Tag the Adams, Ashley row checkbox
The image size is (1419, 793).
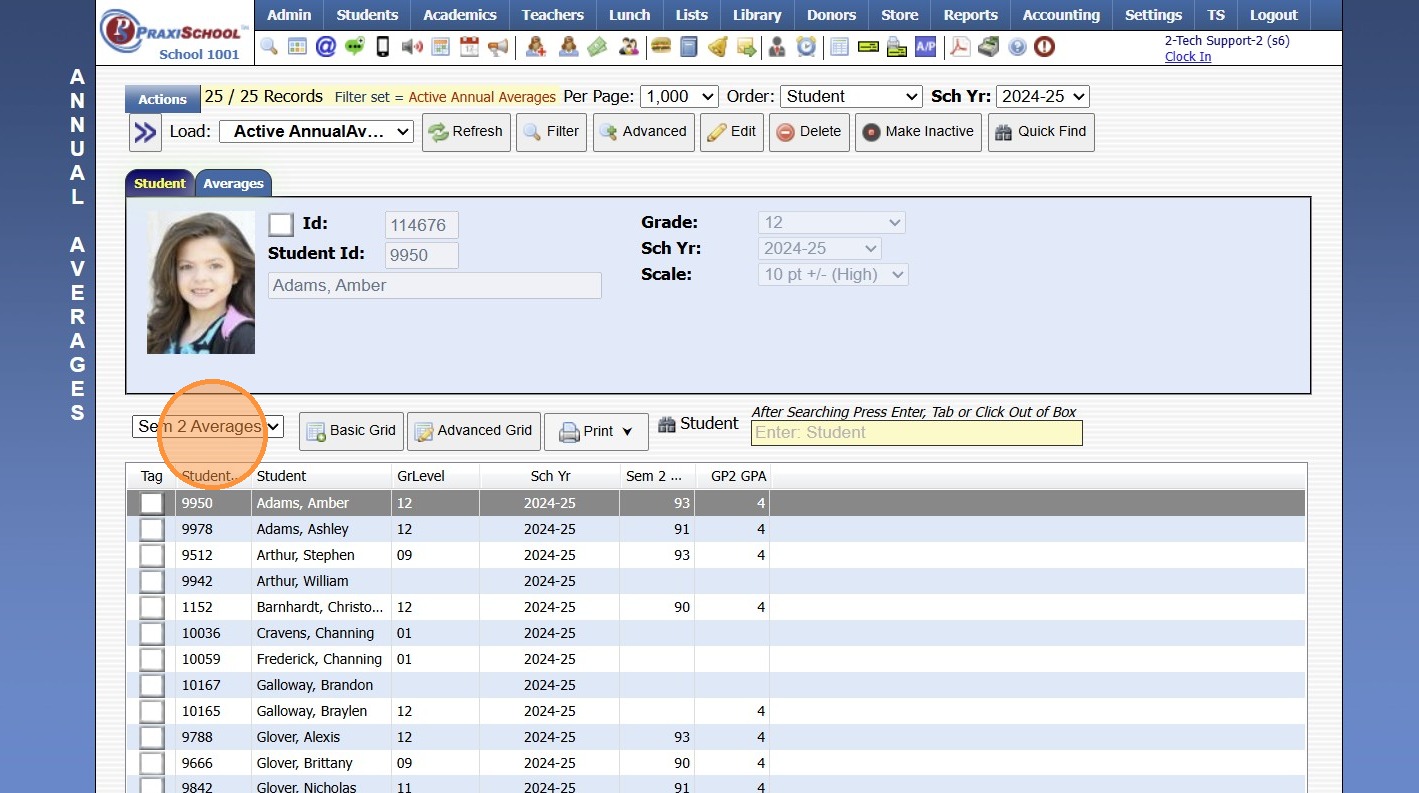click(151, 529)
